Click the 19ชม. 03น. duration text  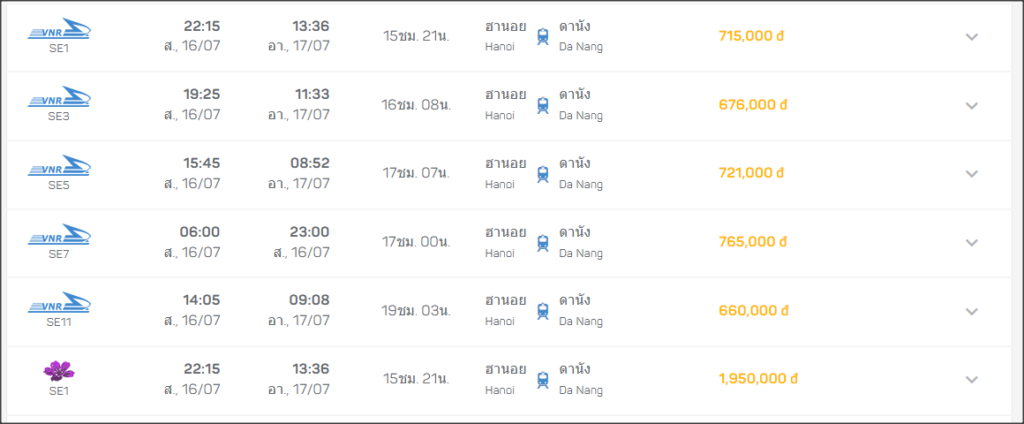417,310
